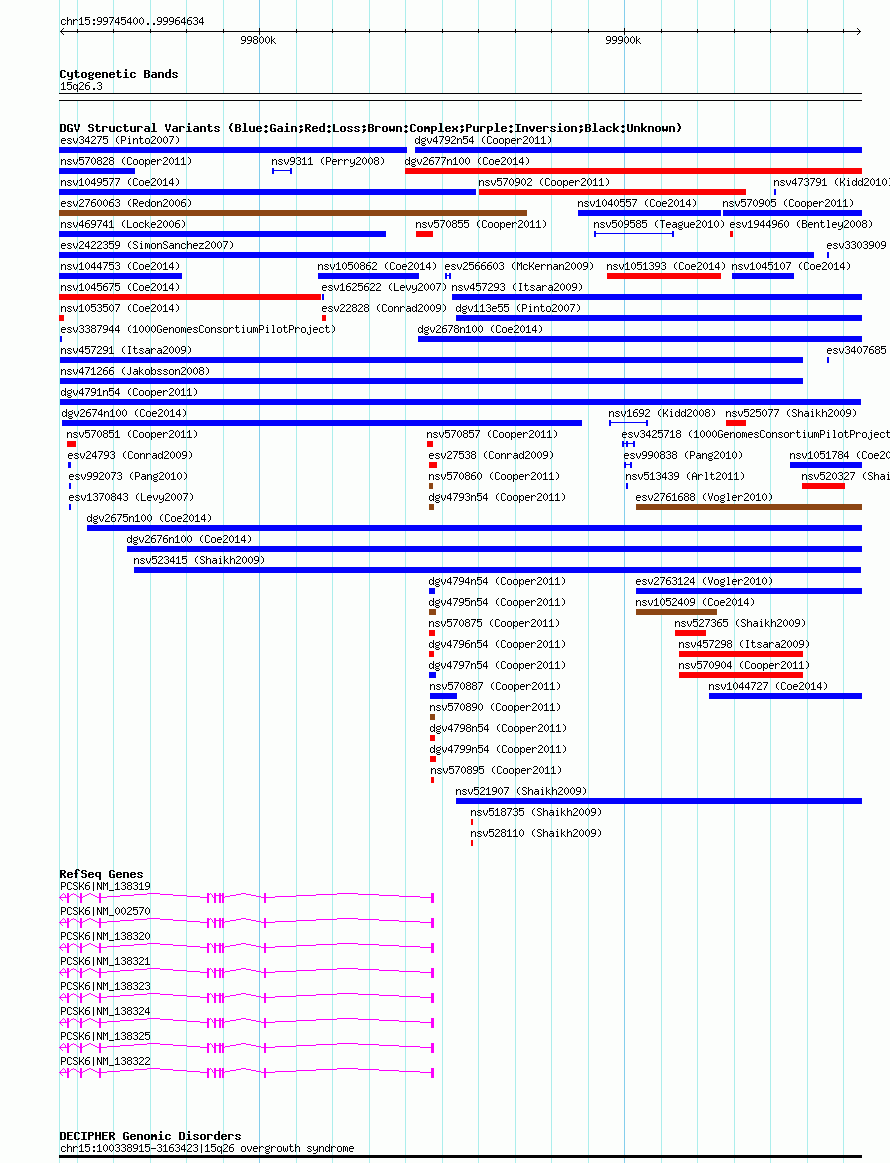Click the nsv518735 (Shaikh2009) label
This screenshot has width=890, height=1163.
point(536,812)
